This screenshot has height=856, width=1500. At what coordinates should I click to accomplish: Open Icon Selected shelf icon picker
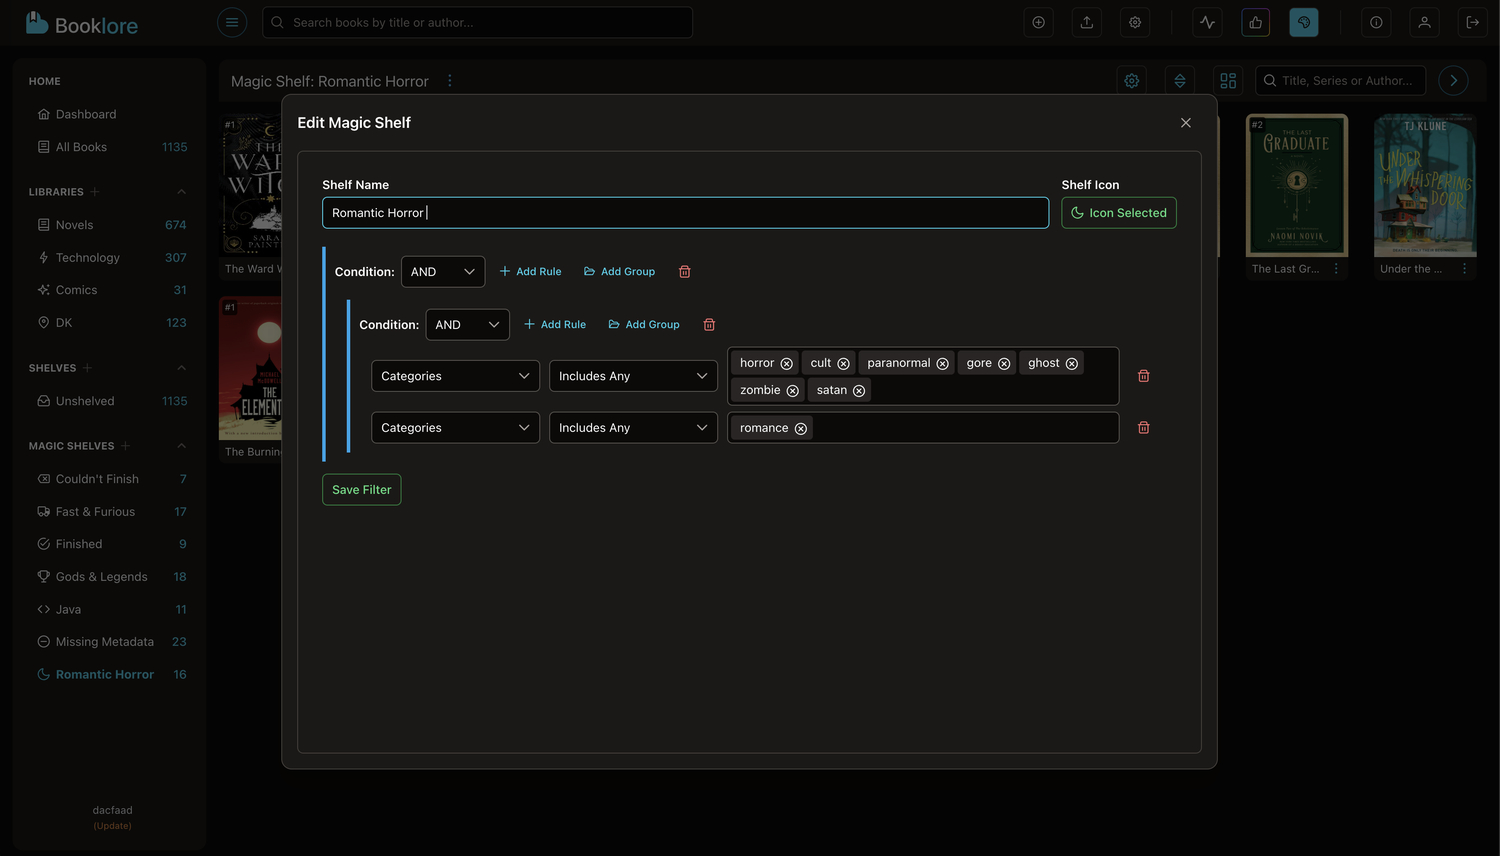tap(1118, 213)
